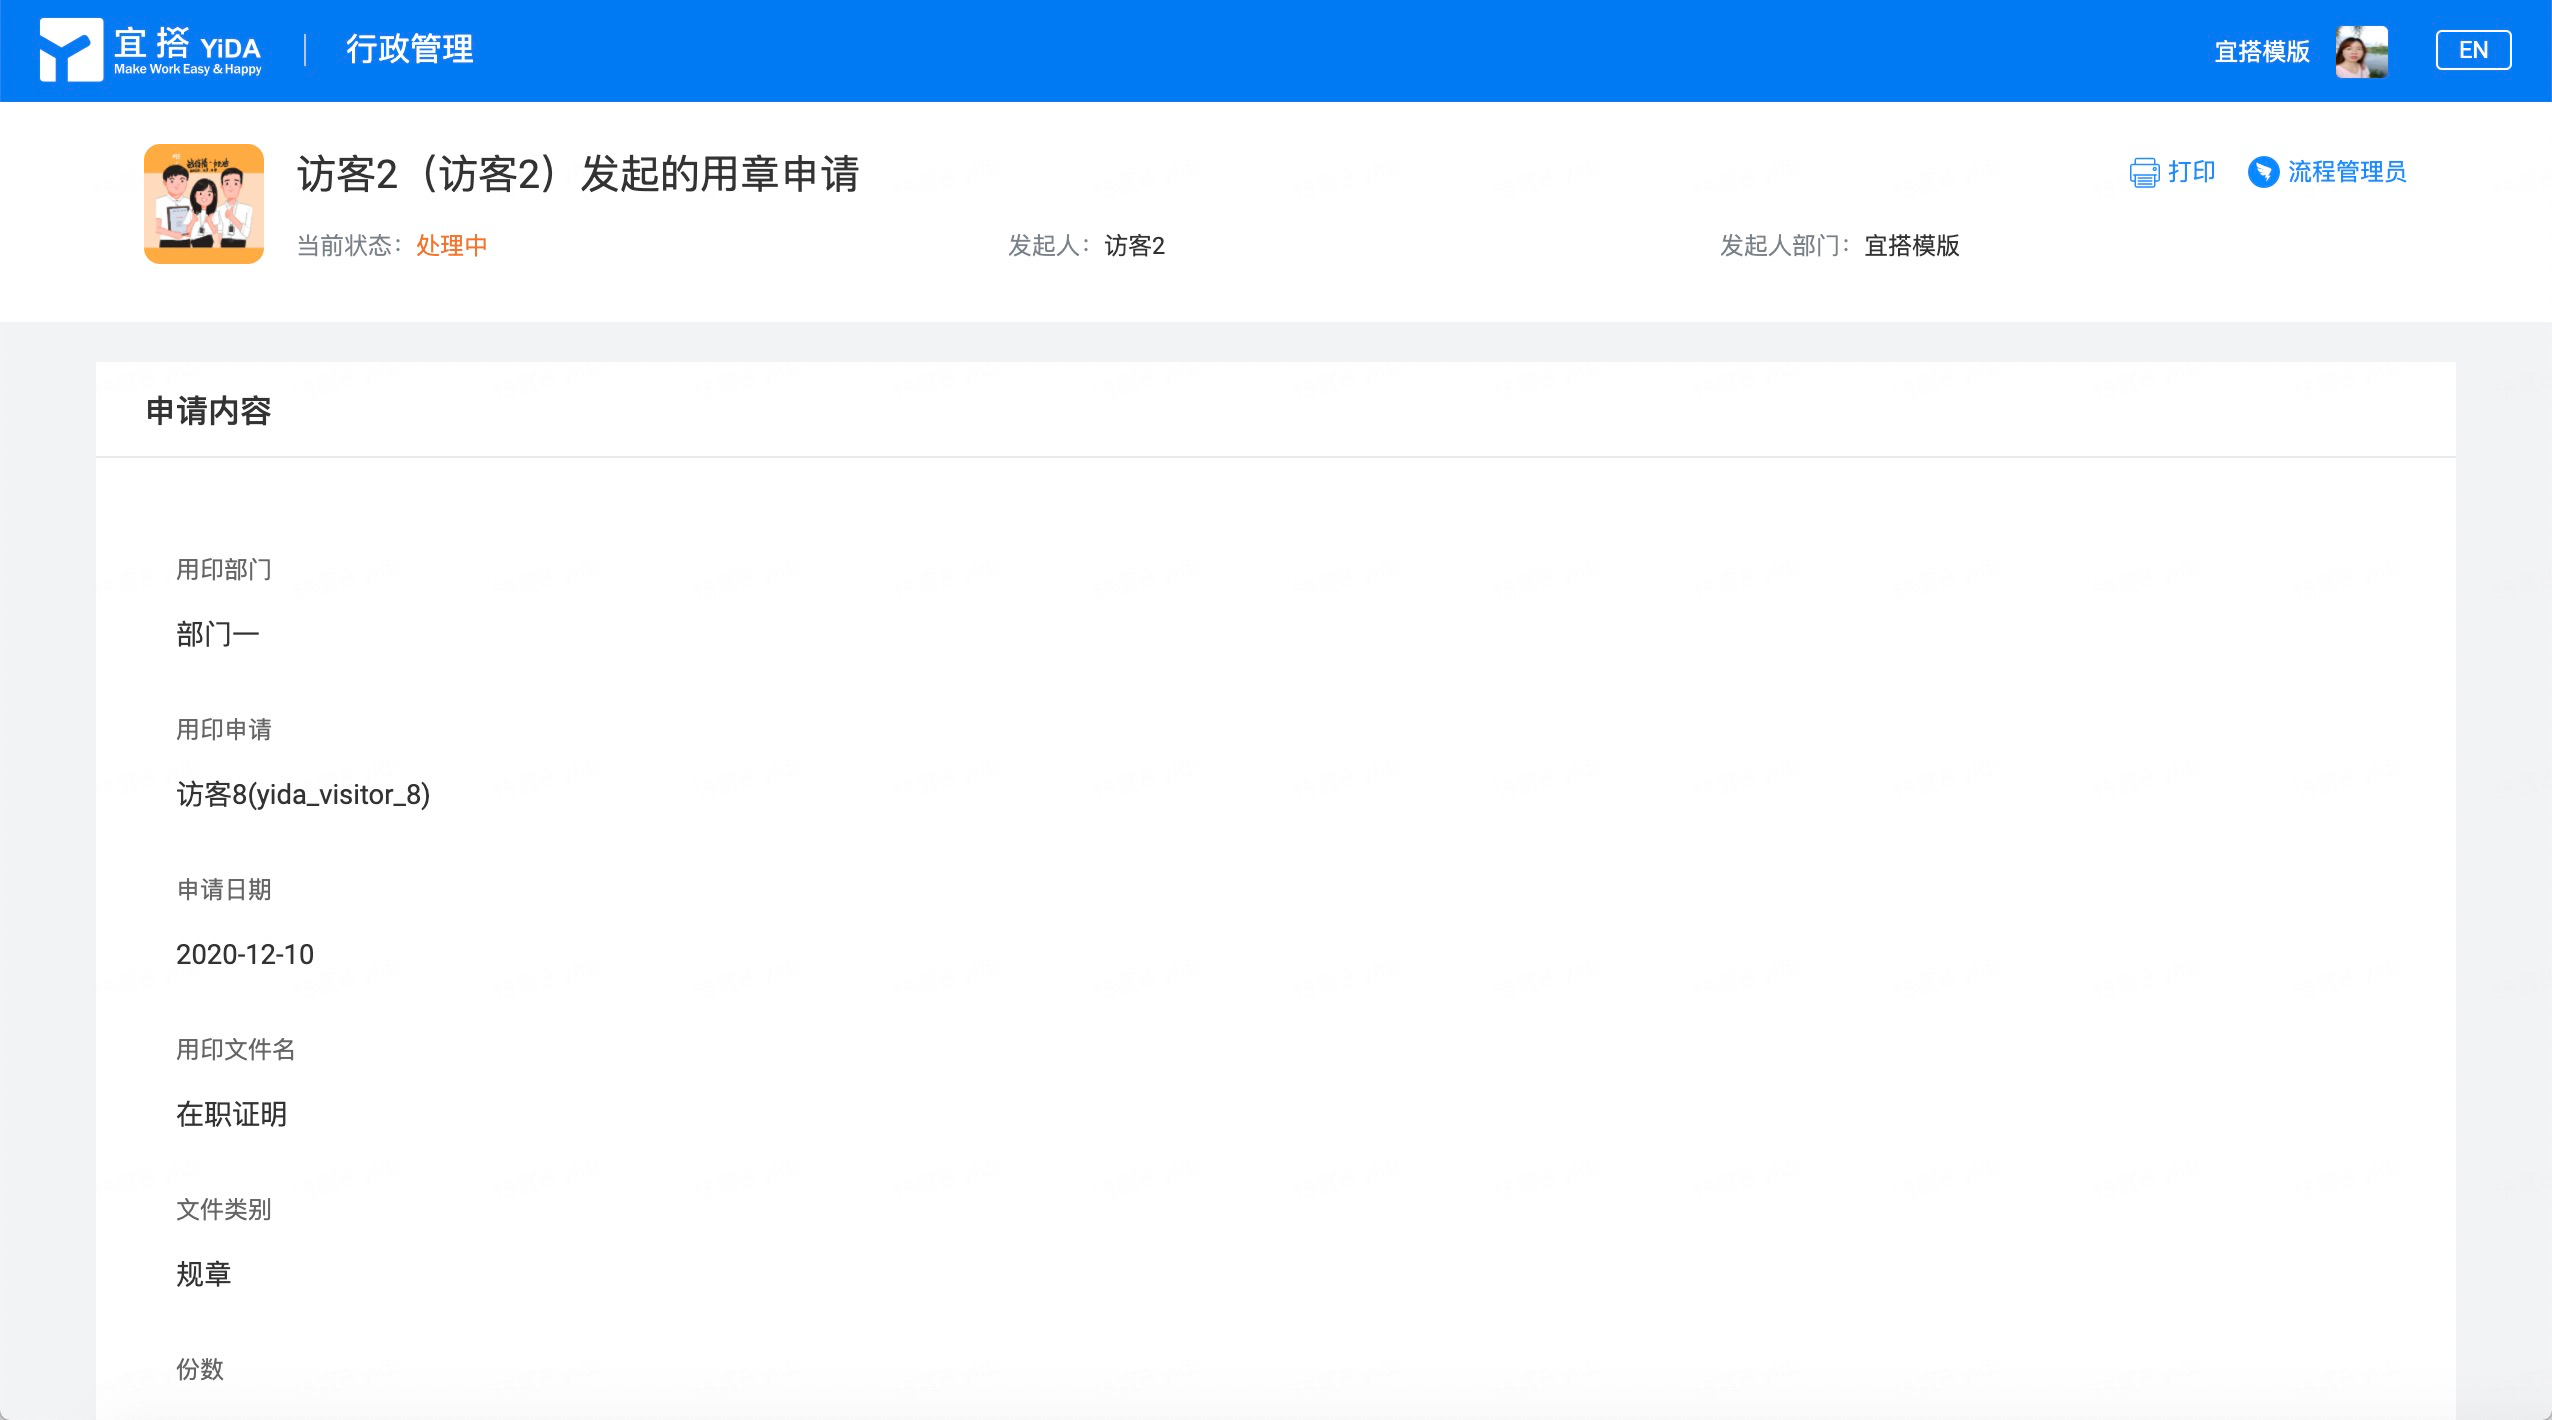
Task: Click the process administrator DingTalk icon
Action: click(2263, 172)
